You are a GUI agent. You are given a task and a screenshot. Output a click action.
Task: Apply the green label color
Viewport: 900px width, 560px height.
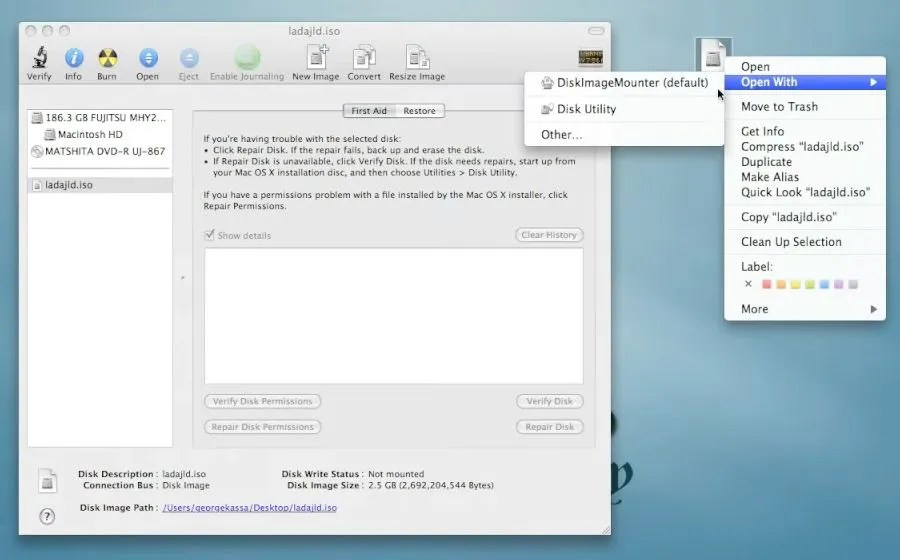(x=809, y=285)
